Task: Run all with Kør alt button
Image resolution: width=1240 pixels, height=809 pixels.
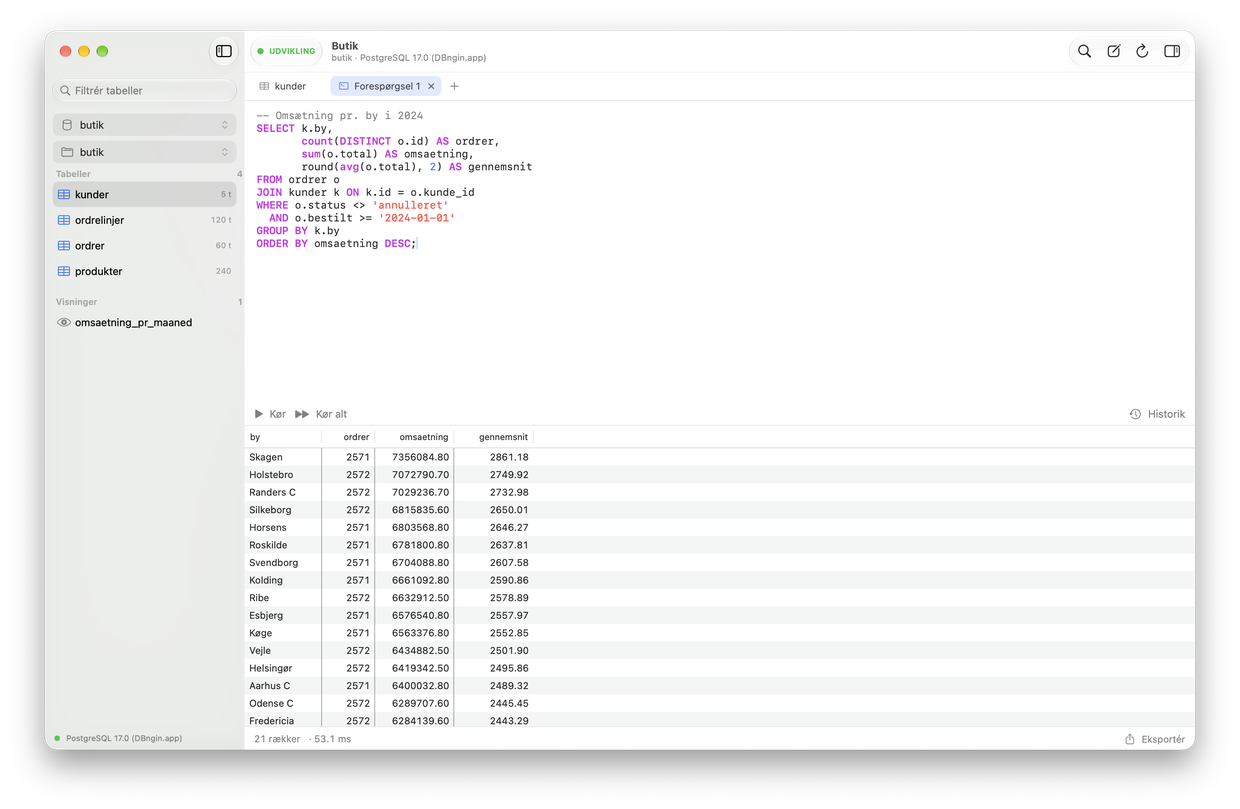Action: coord(321,414)
